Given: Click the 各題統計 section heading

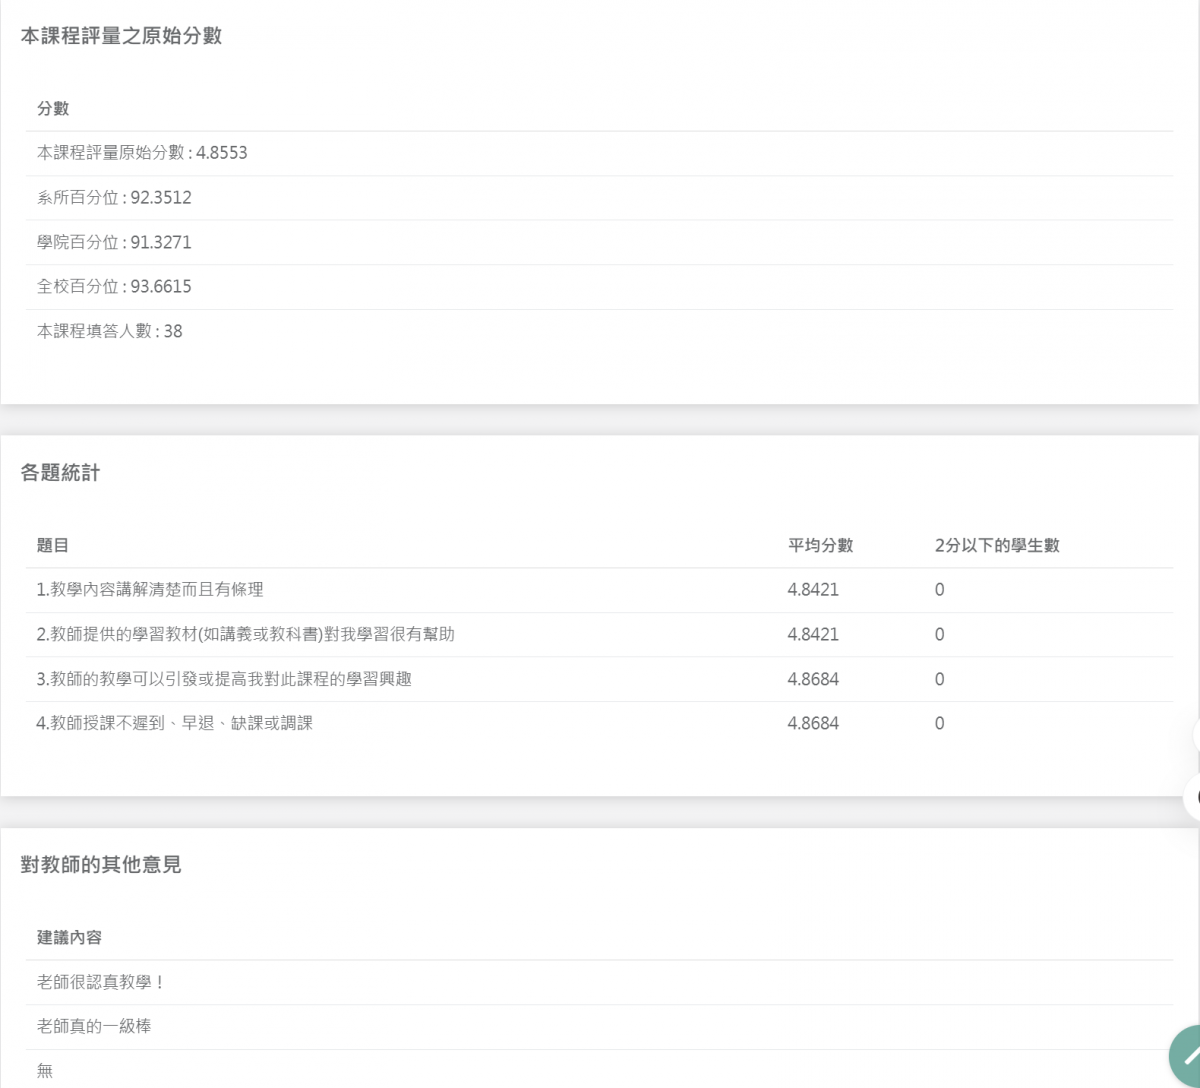Looking at the screenshot, I should click(60, 474).
